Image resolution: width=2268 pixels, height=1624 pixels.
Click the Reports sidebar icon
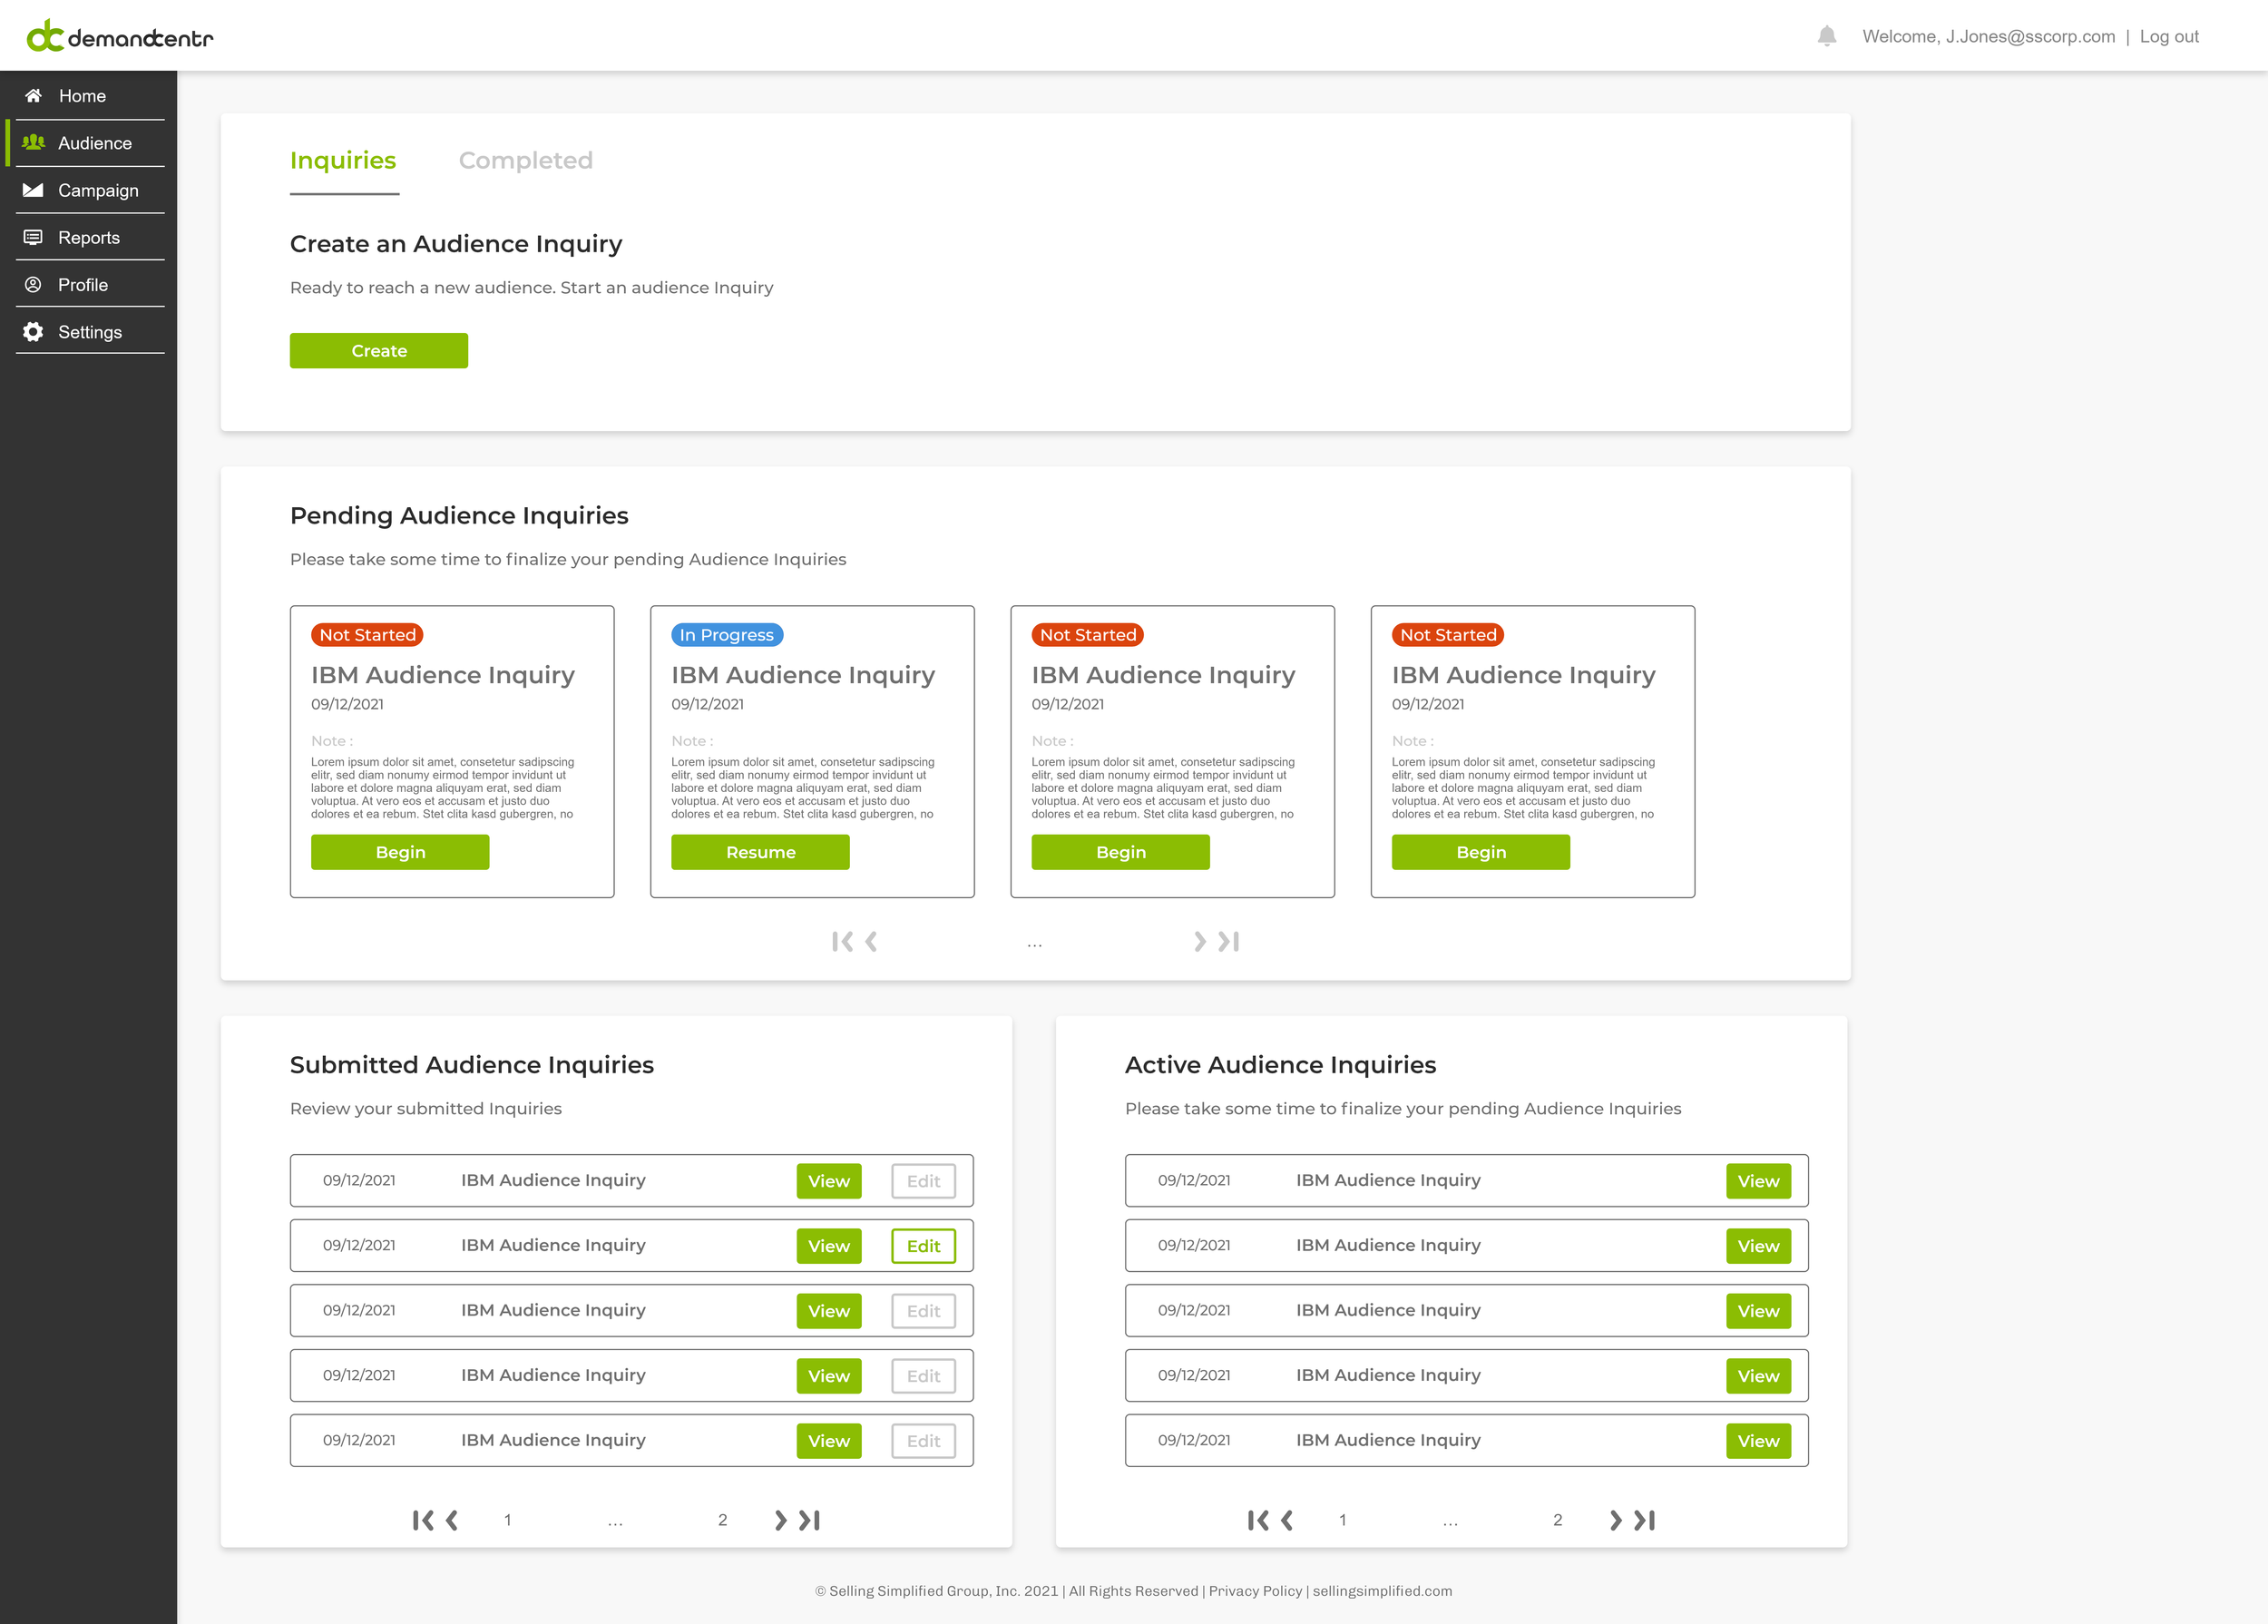point(33,237)
